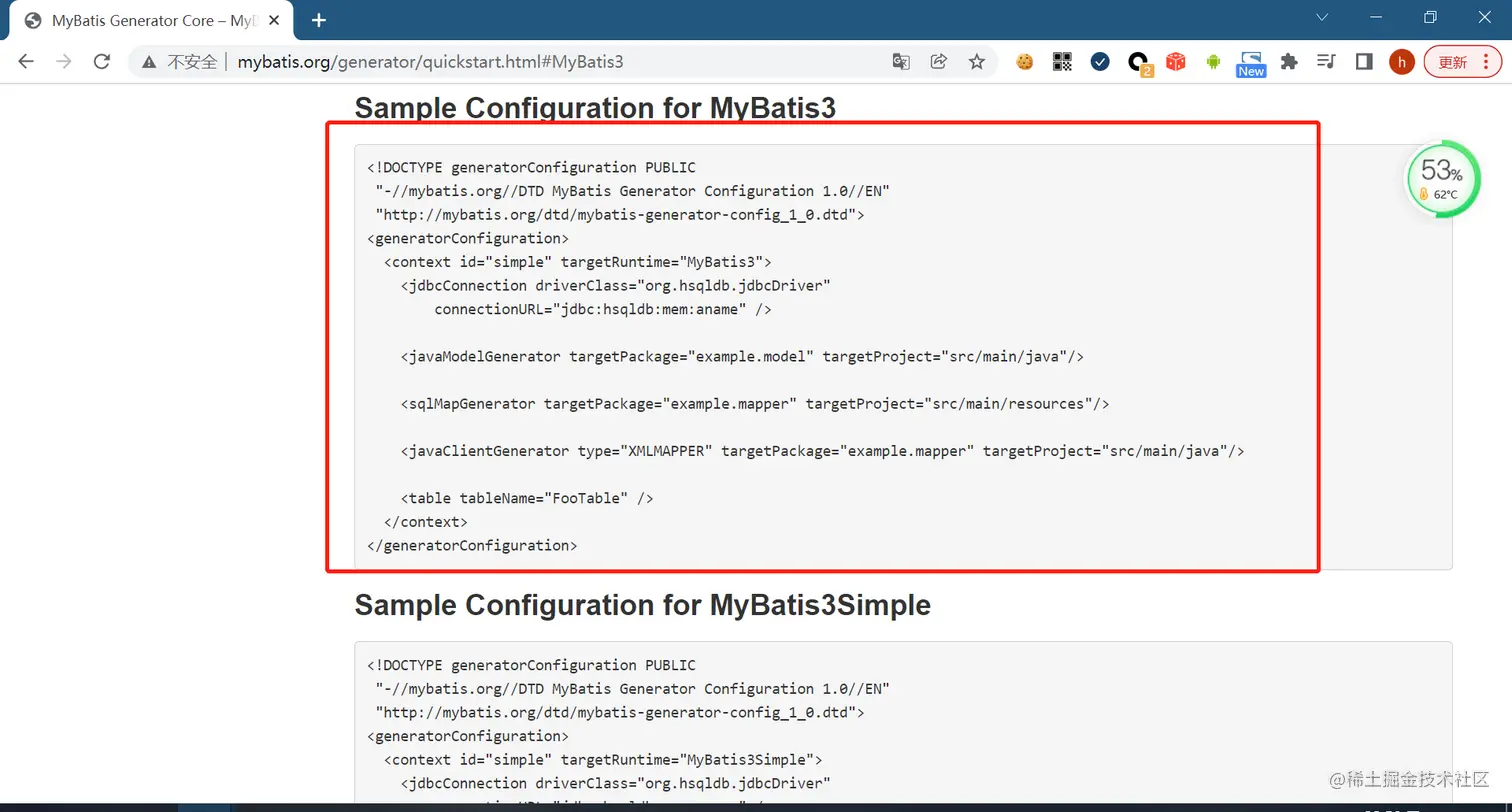Toggle the browser side panel
Viewport: 1512px width, 812px height.
pyautogui.click(x=1364, y=62)
